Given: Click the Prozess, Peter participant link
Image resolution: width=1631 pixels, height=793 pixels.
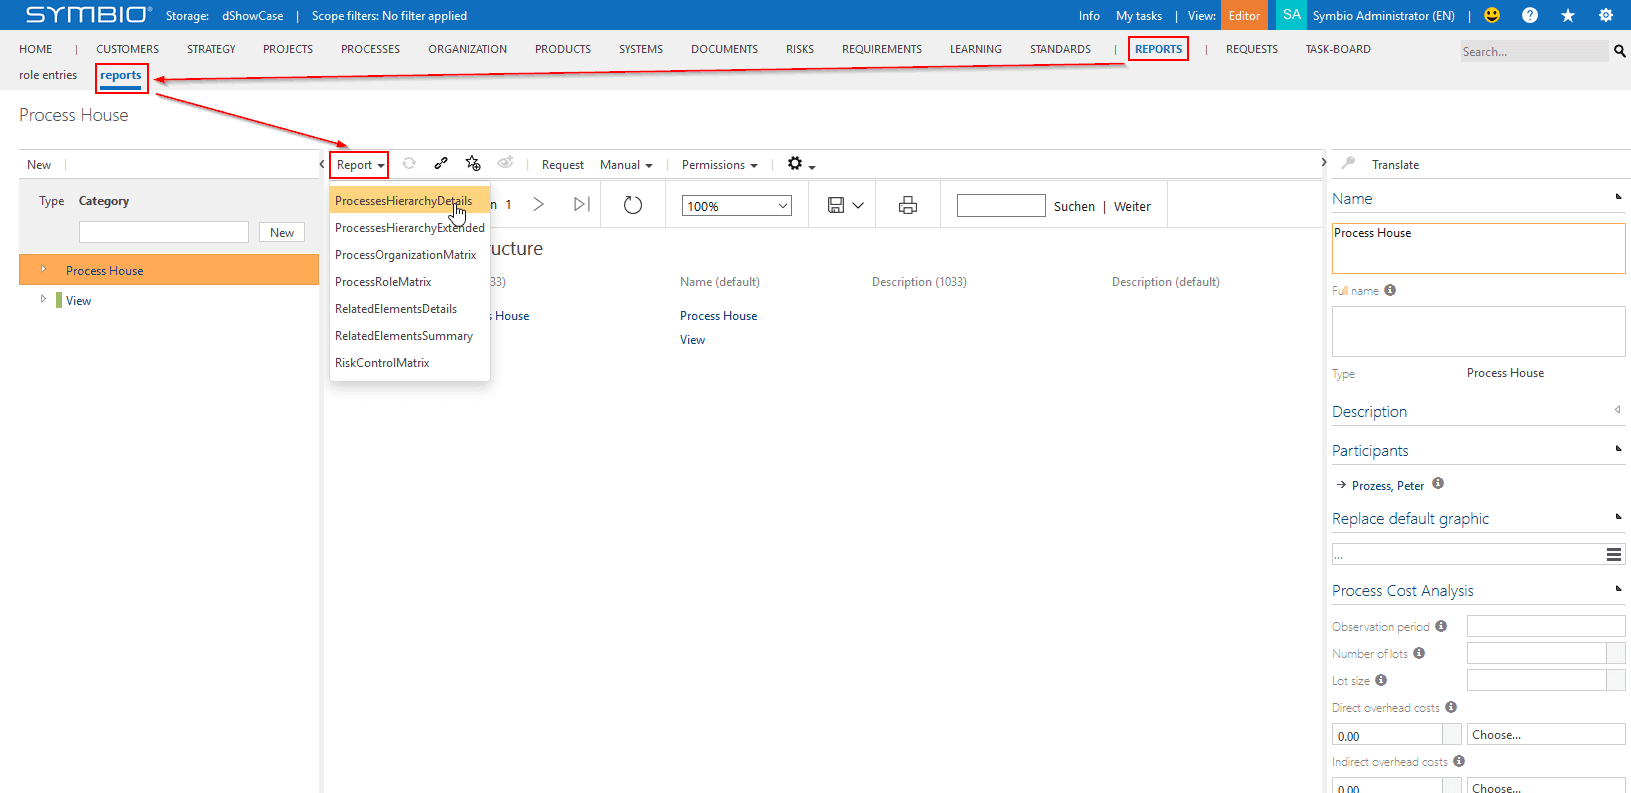Looking at the screenshot, I should (1387, 486).
